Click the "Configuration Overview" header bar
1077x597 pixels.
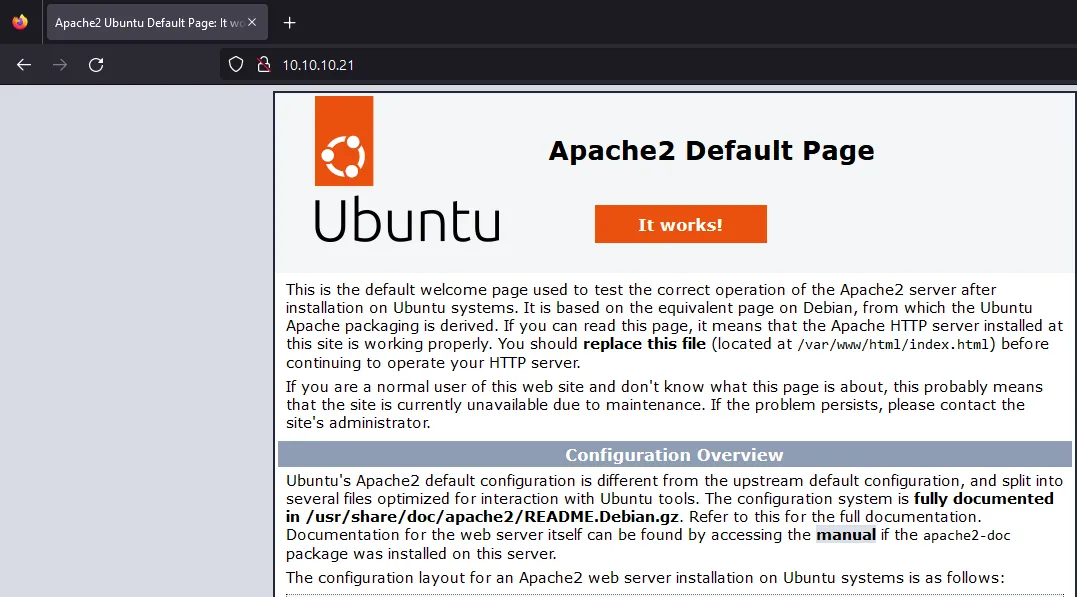(x=674, y=454)
